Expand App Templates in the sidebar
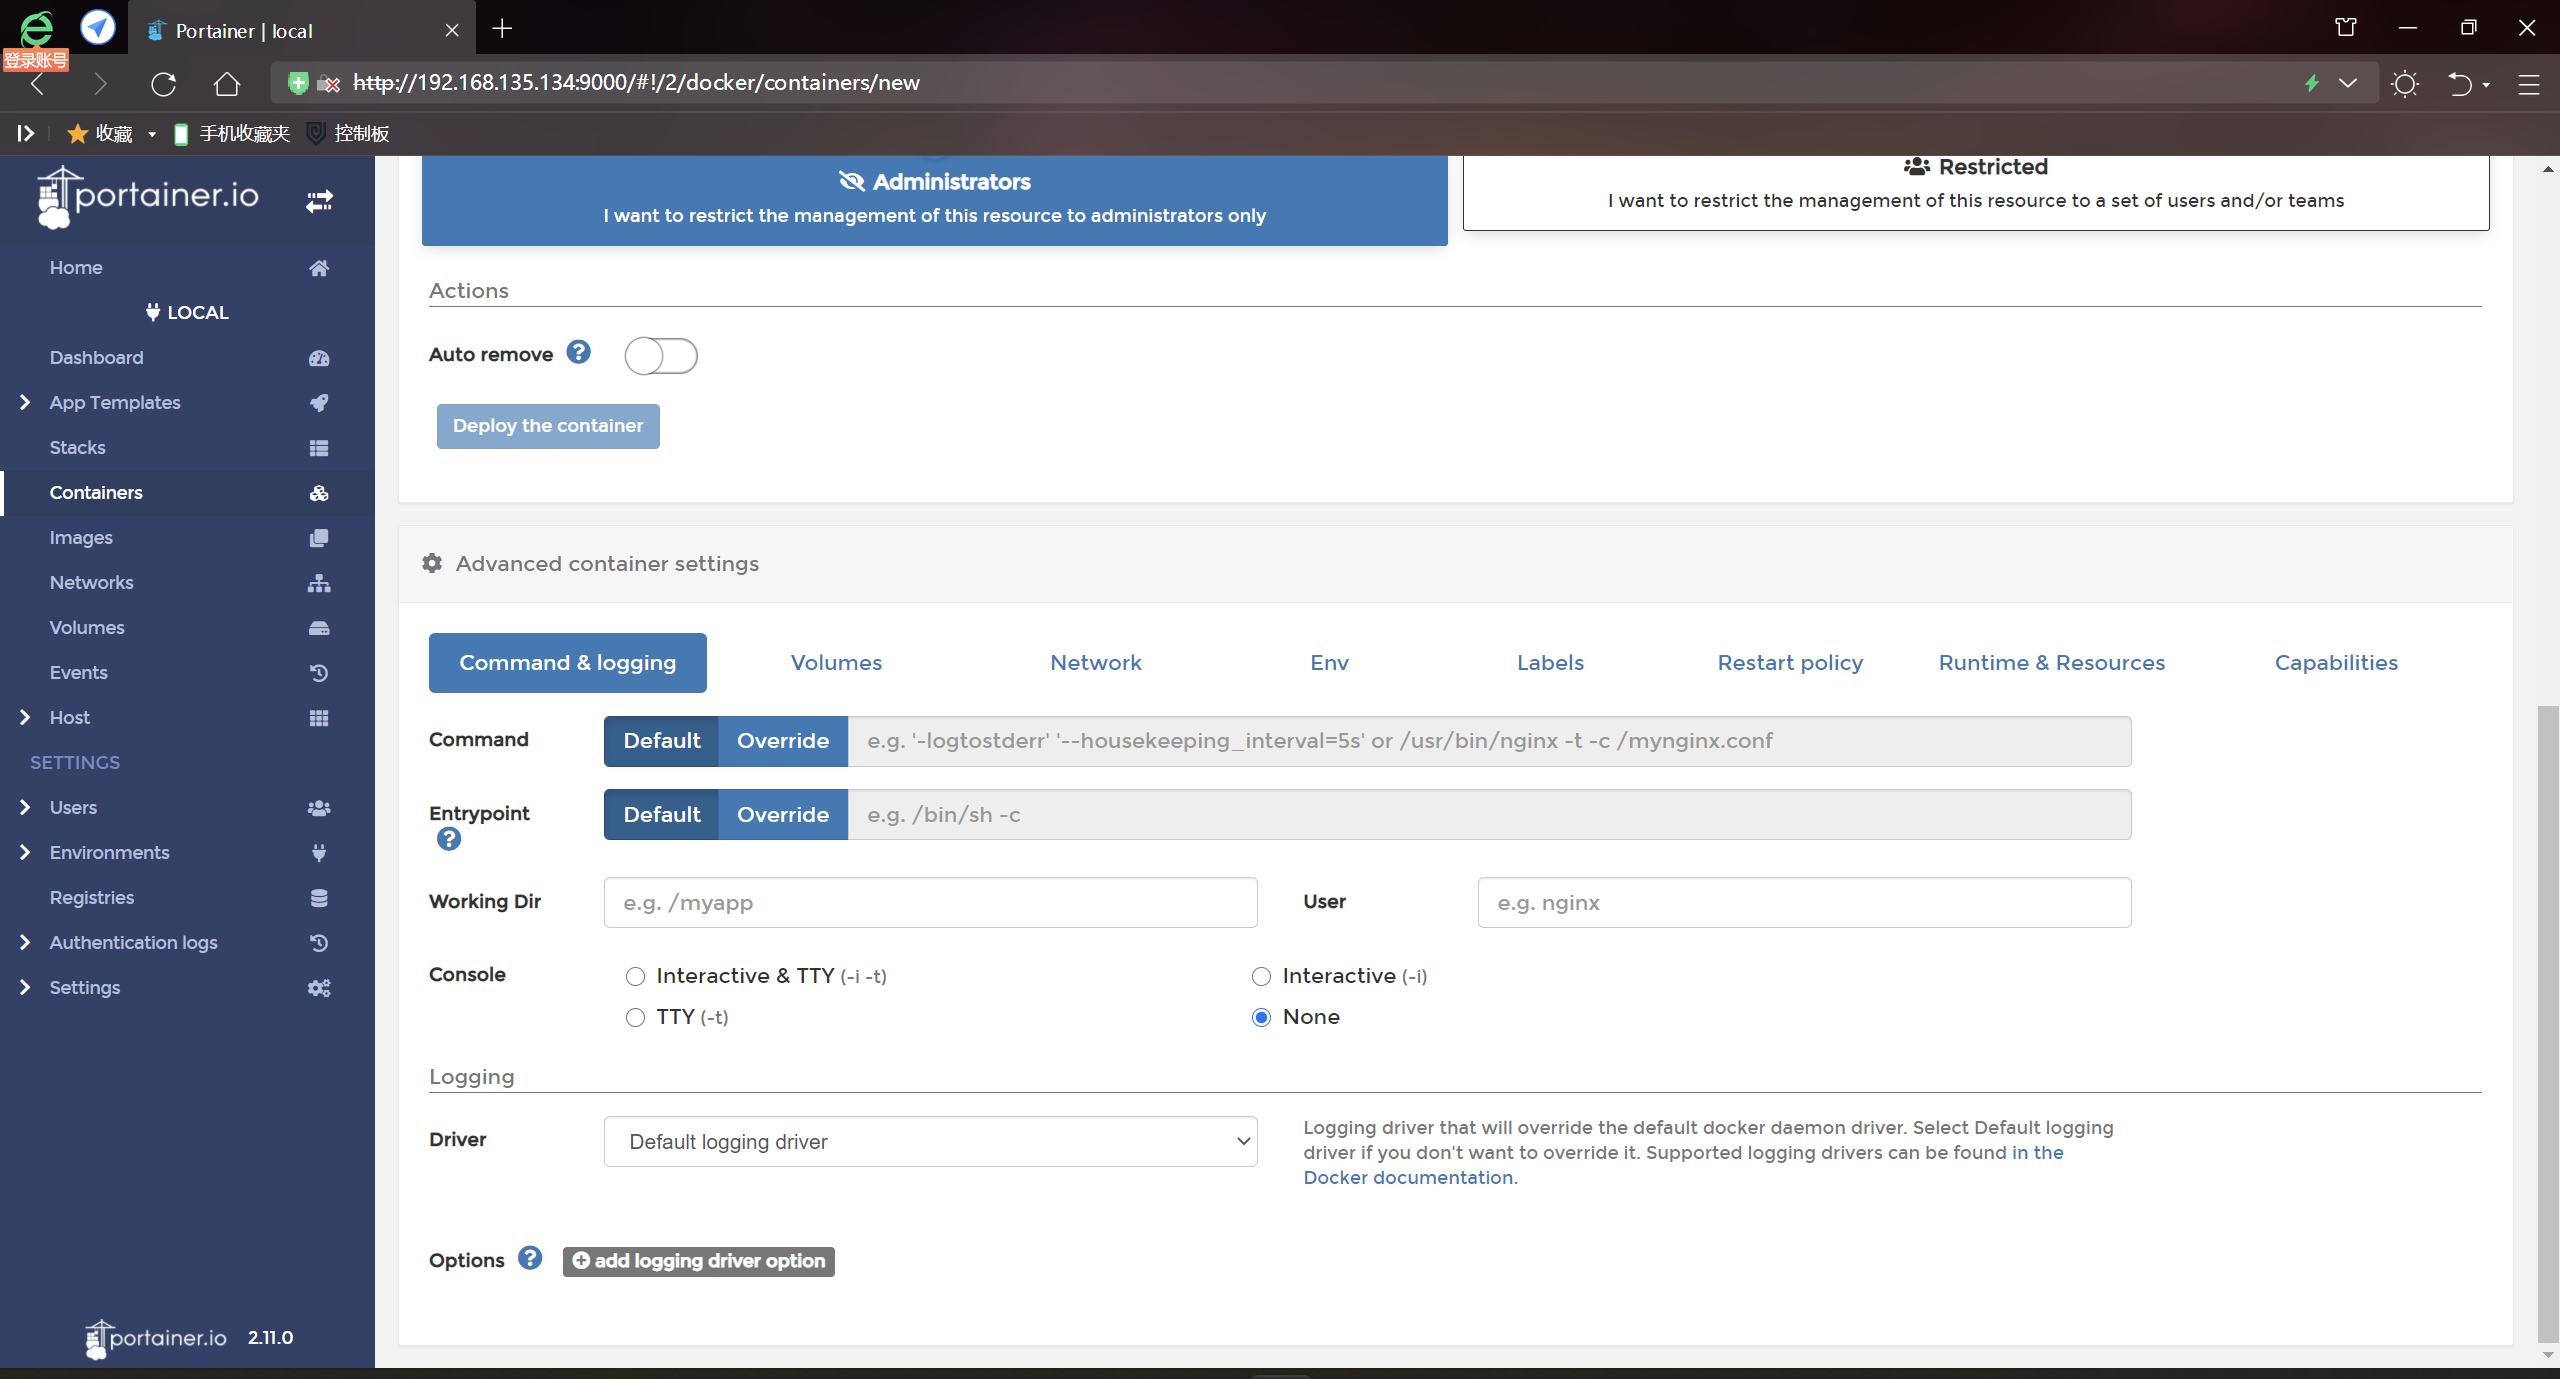The width and height of the screenshot is (2560, 1379). pyautogui.click(x=25, y=402)
